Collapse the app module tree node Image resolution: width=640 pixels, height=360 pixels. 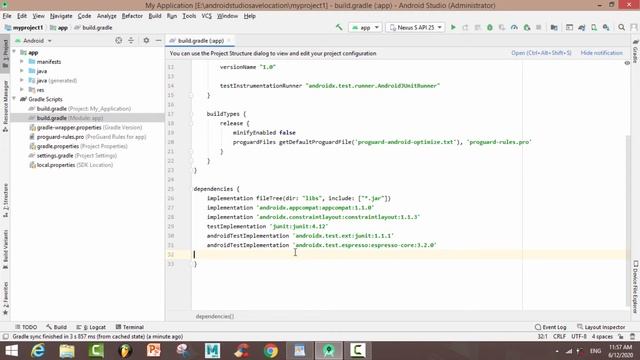click(x=15, y=52)
